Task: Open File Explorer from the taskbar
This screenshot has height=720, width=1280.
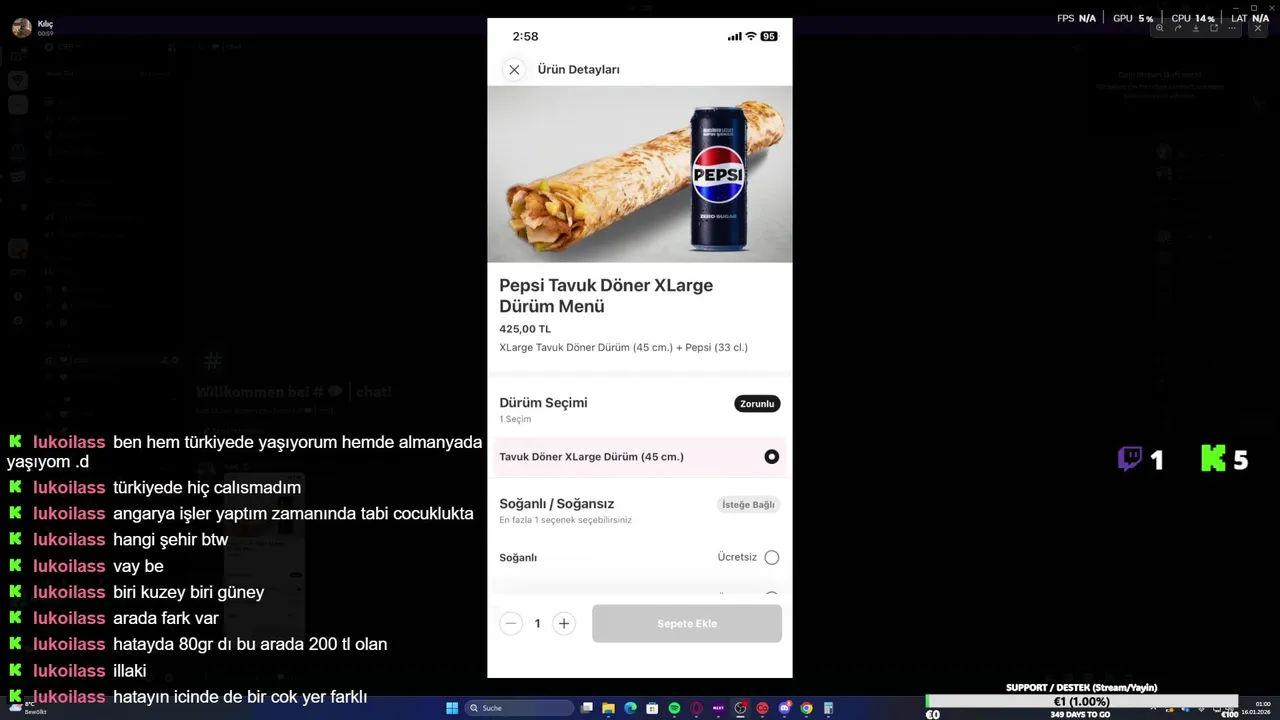Action: click(608, 708)
